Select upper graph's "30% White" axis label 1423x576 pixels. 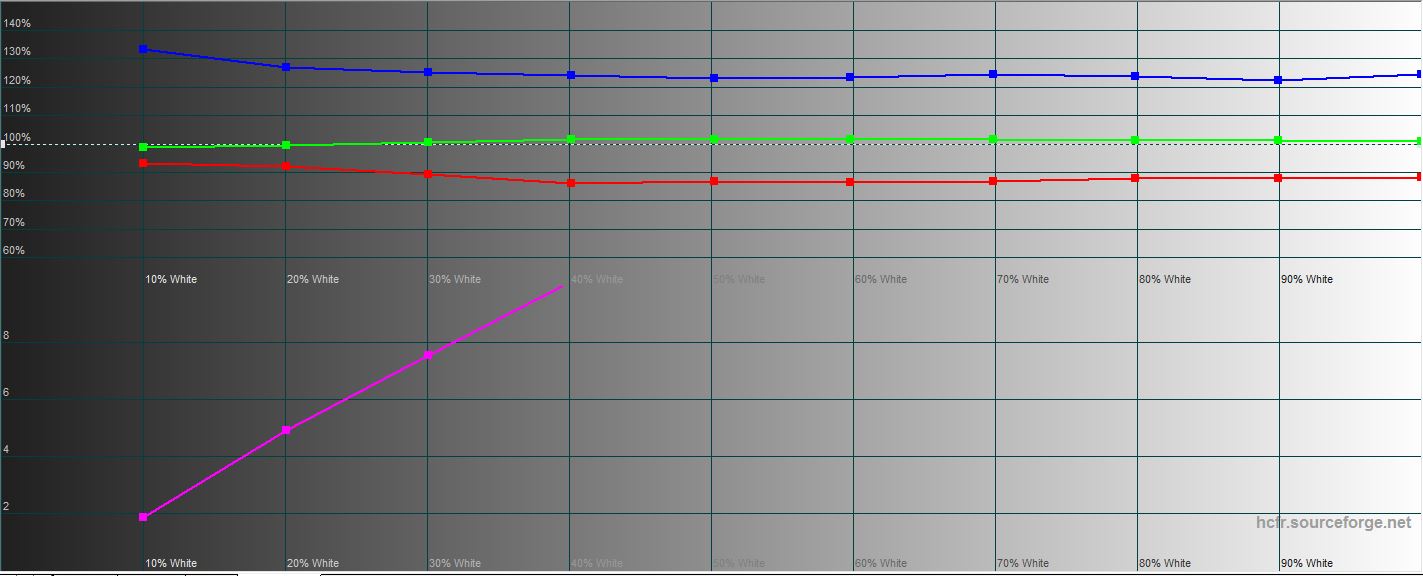tap(455, 279)
